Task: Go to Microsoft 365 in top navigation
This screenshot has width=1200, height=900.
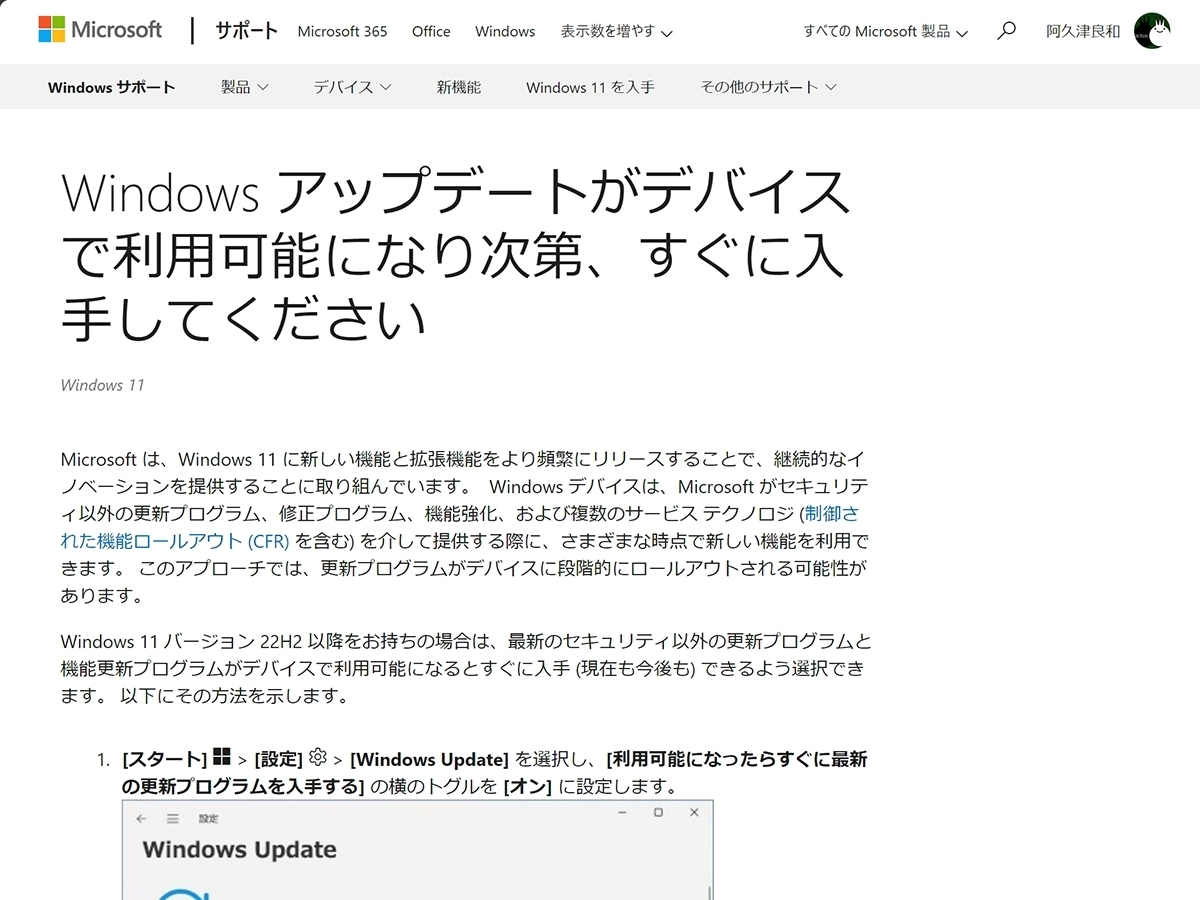Action: coord(342,31)
